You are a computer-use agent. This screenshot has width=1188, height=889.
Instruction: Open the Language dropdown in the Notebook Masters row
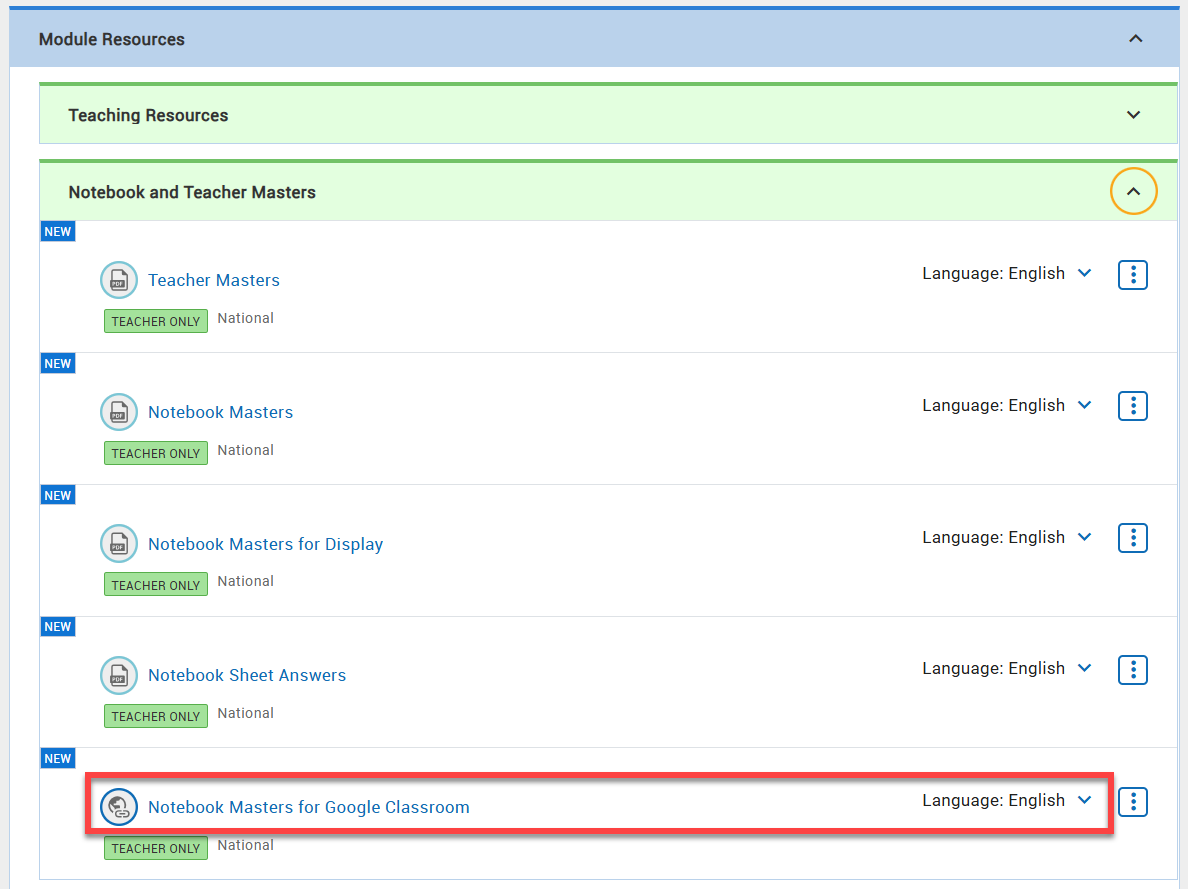pos(1007,405)
